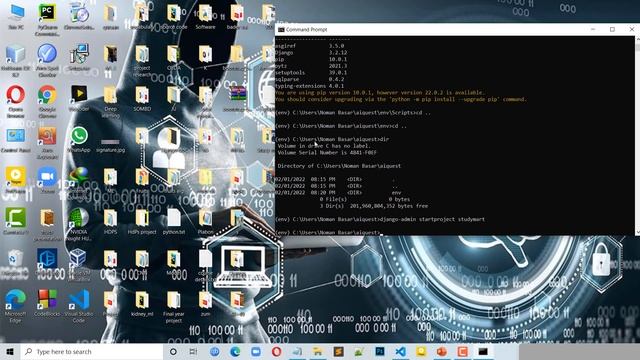The height and width of the screenshot is (360, 640).
Task: Open This PC desktop icon
Action: (16, 16)
